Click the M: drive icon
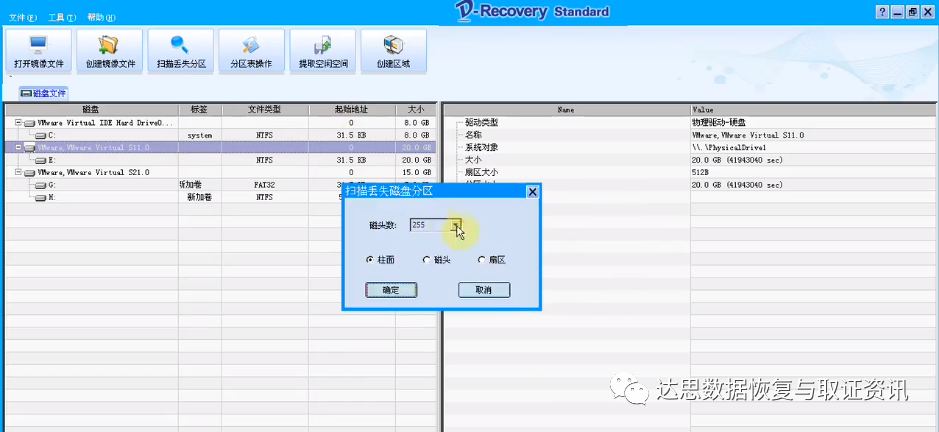The width and height of the screenshot is (939, 432). [40, 197]
